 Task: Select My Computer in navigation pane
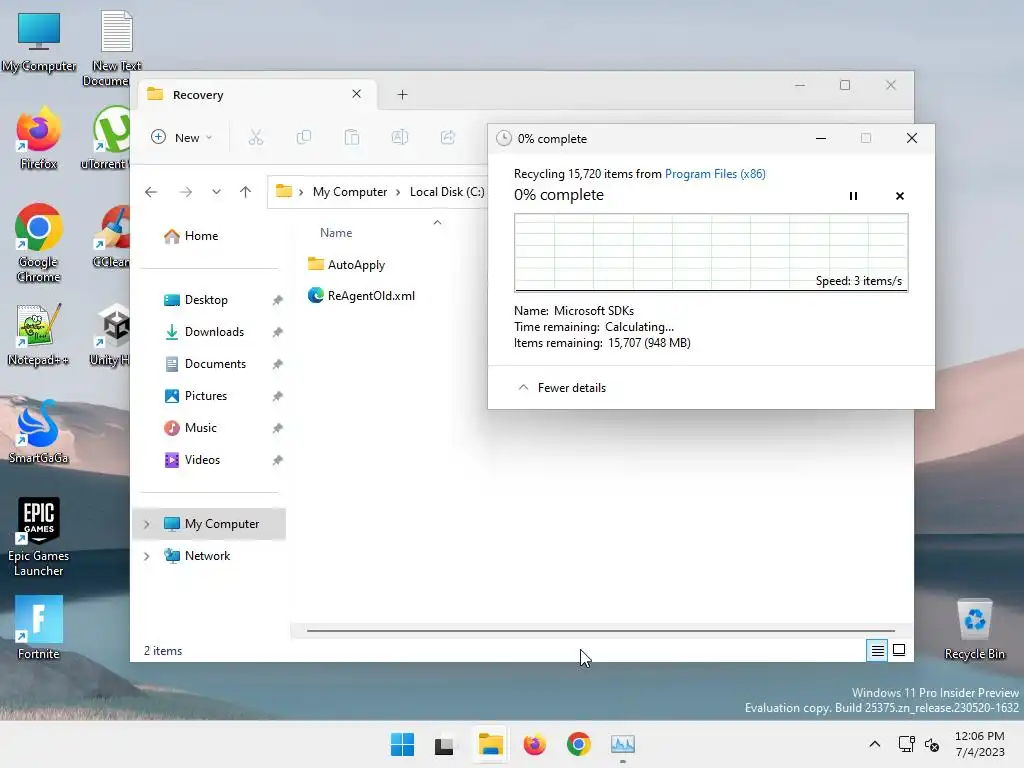tap(209, 524)
